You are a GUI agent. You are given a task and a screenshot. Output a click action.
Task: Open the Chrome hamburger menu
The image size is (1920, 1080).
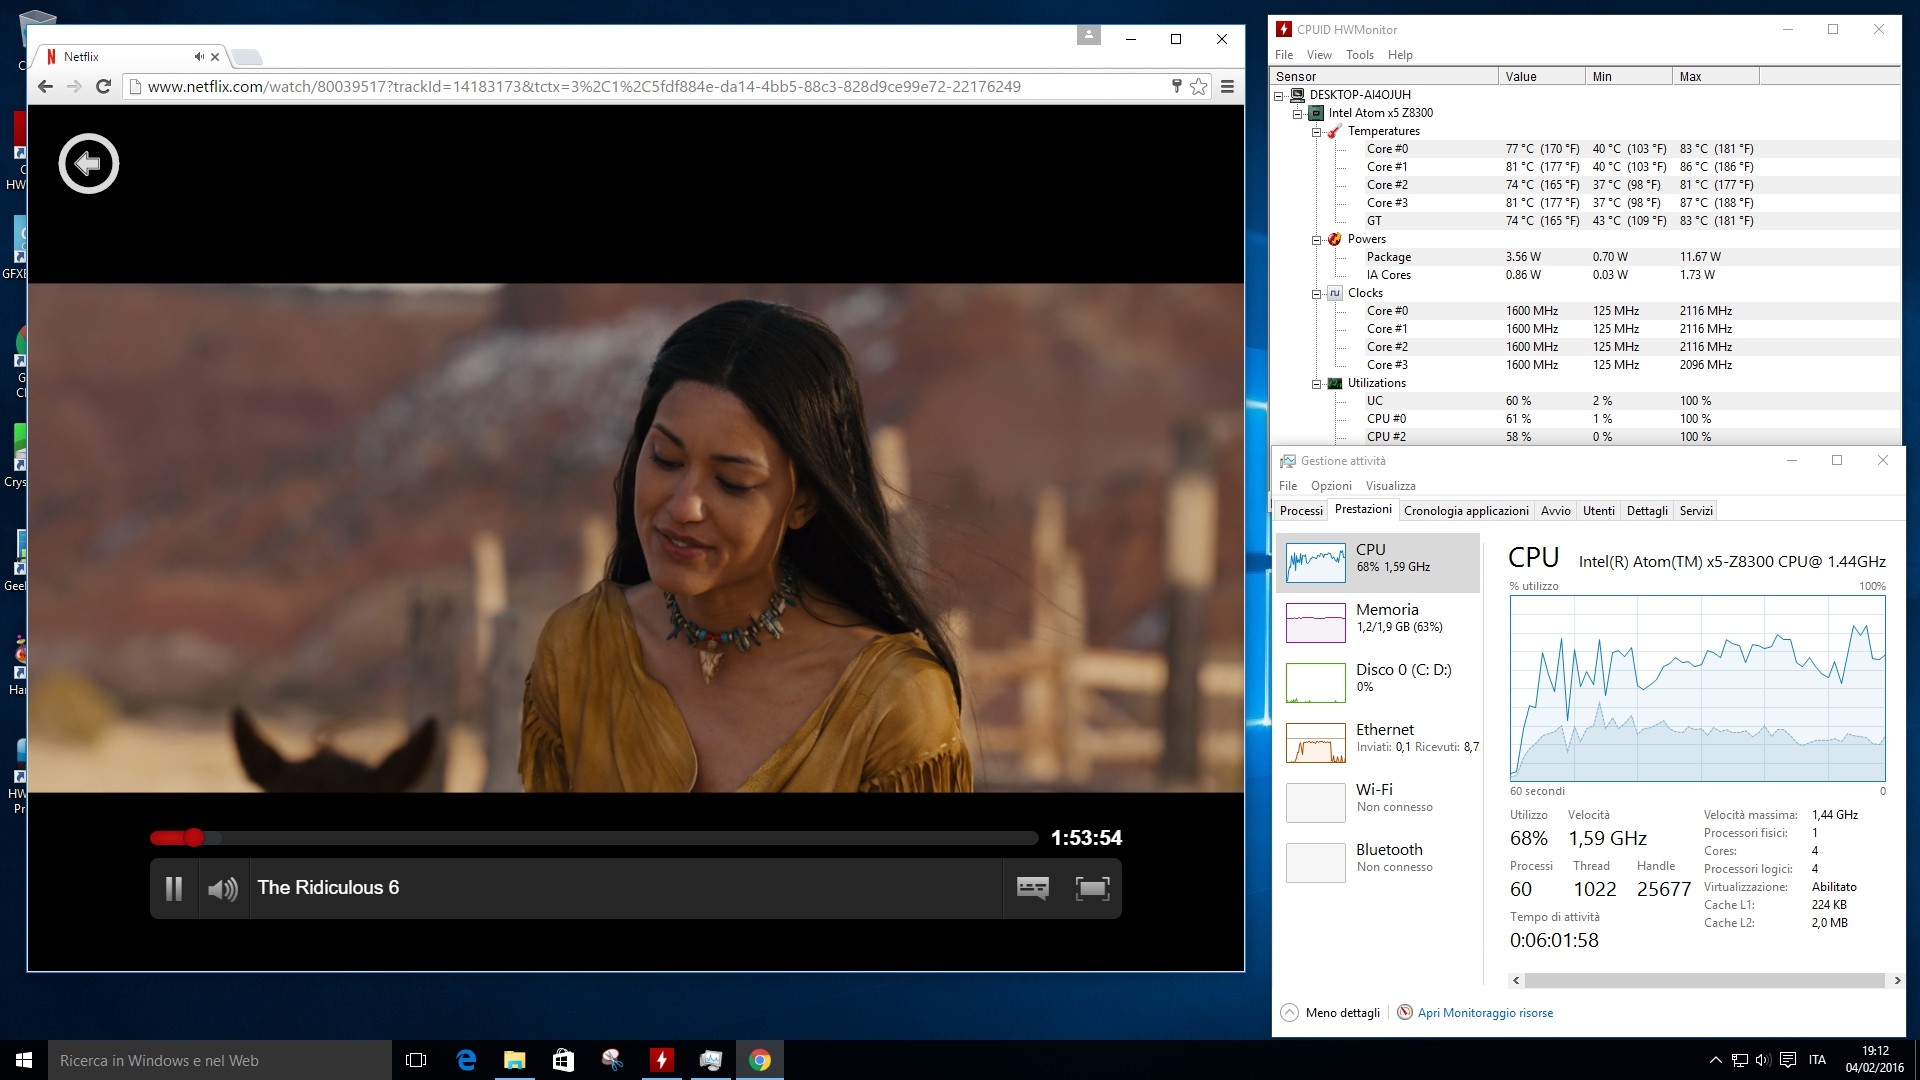(1227, 87)
